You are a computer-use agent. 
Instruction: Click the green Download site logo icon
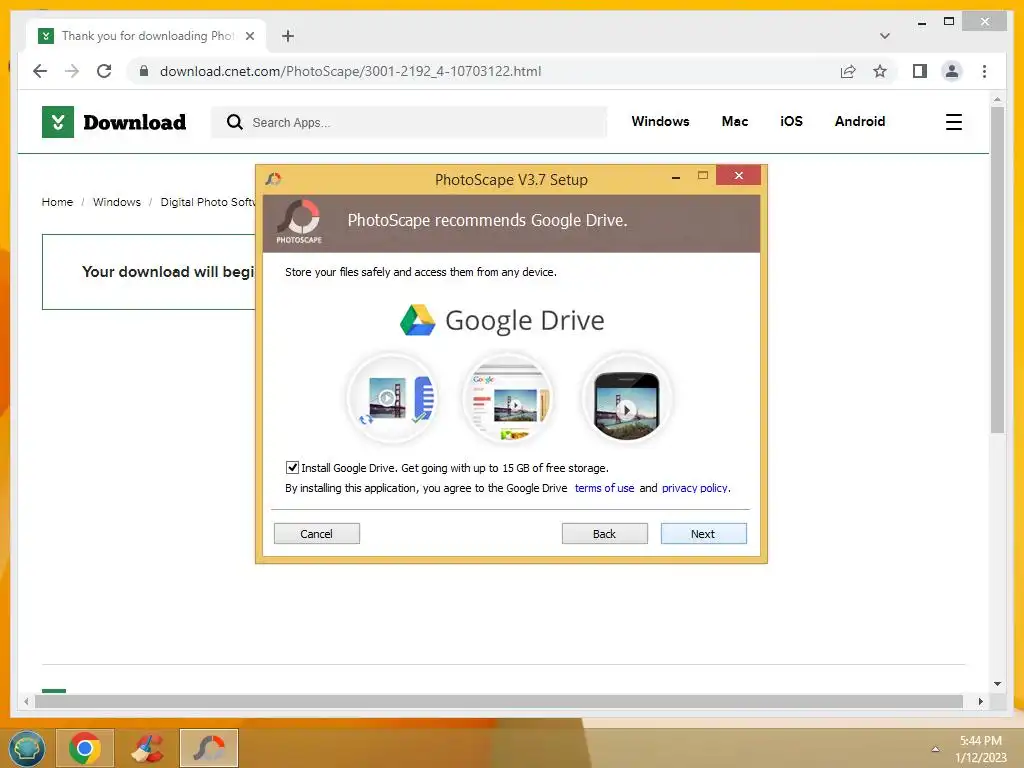[57, 122]
